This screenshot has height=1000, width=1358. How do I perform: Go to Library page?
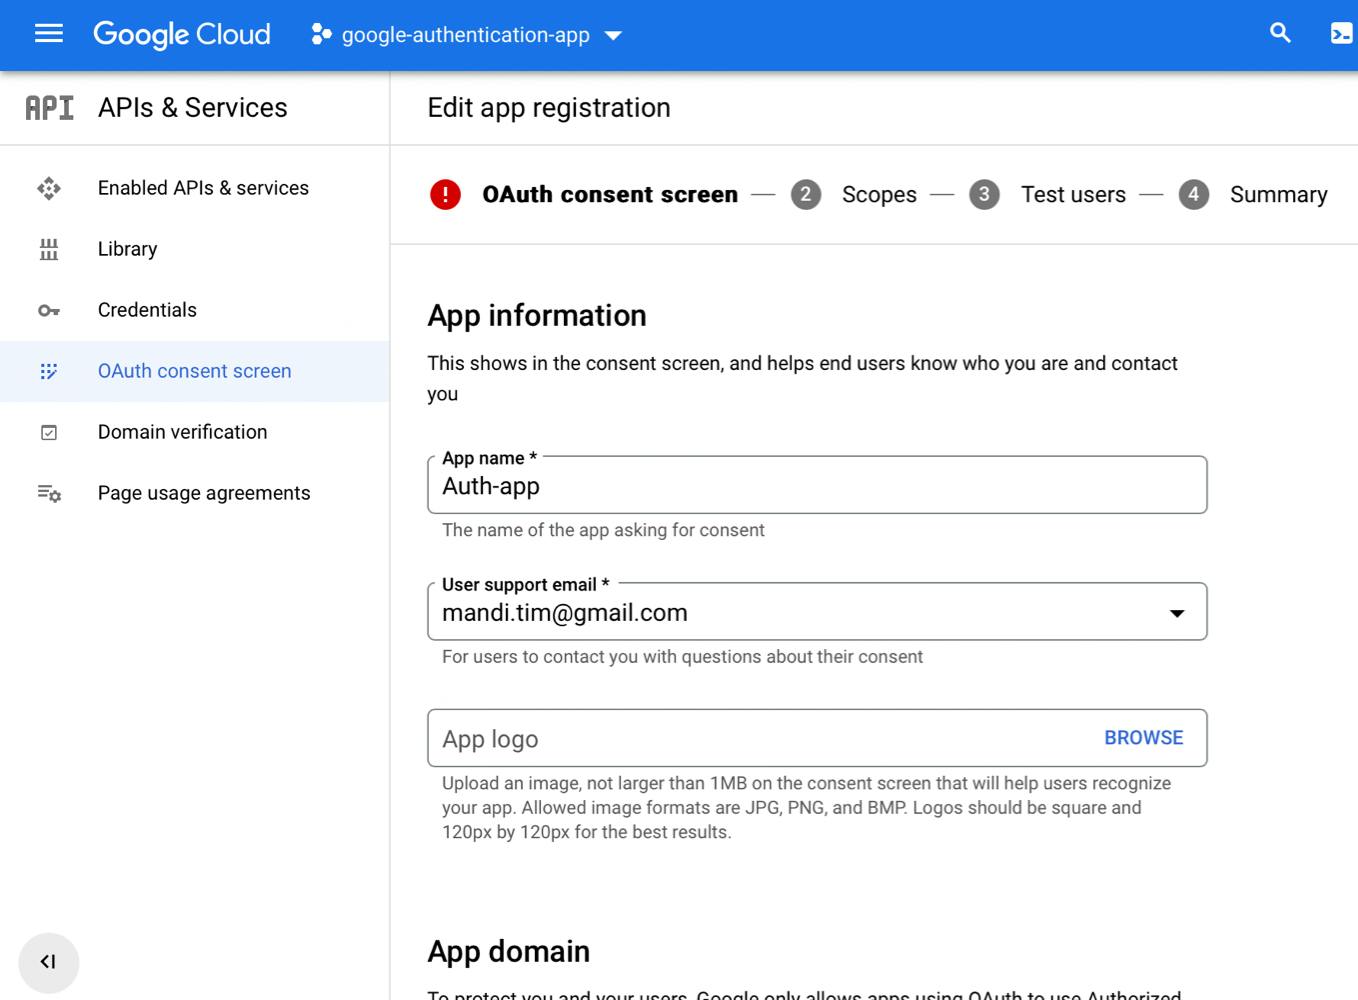point(195,249)
